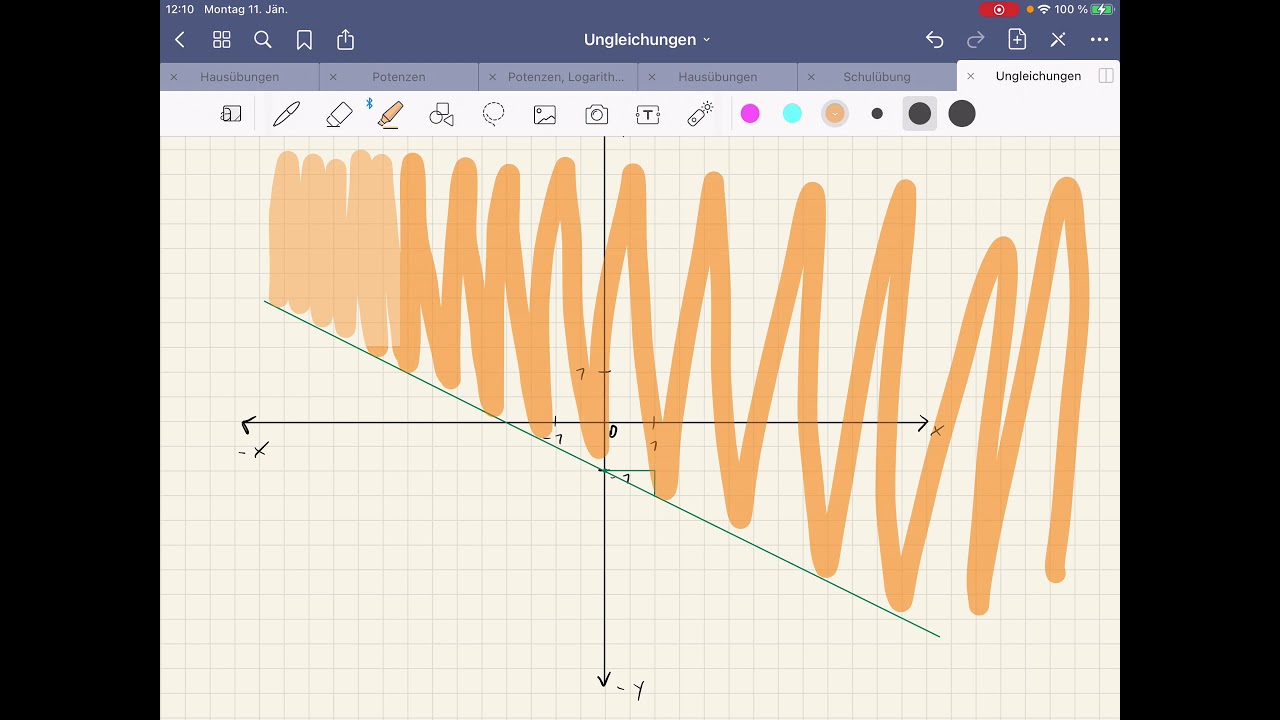1280x720 pixels.
Task: Switch to second Hausübungen tab
Action: point(718,77)
